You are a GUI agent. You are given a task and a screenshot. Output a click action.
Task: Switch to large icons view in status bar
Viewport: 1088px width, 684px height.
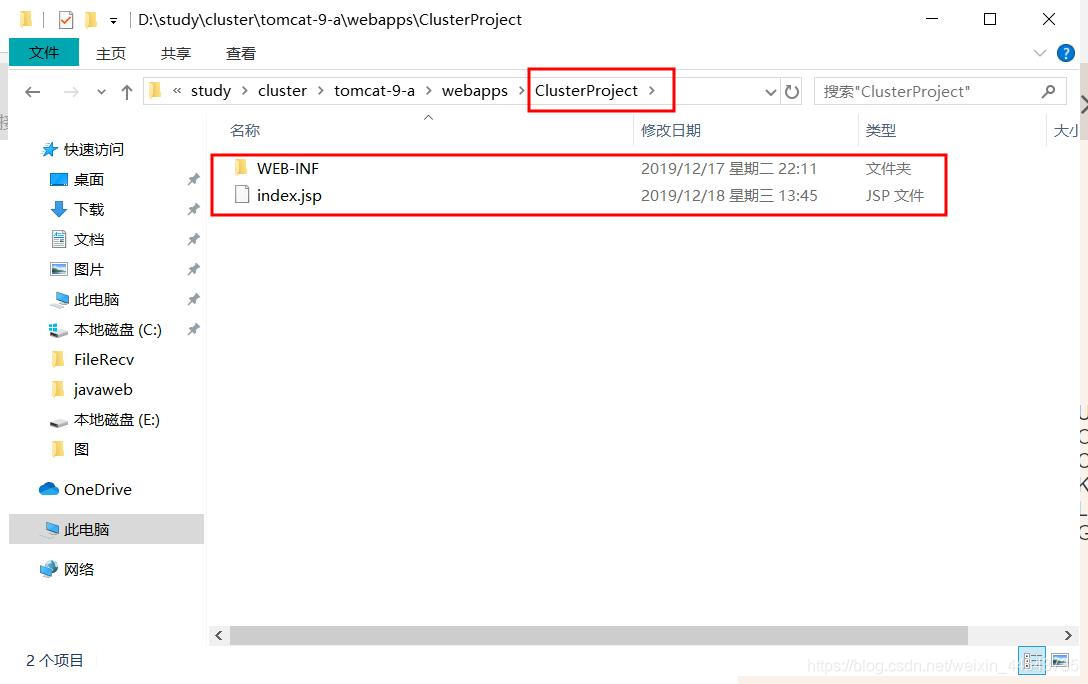click(1060, 659)
